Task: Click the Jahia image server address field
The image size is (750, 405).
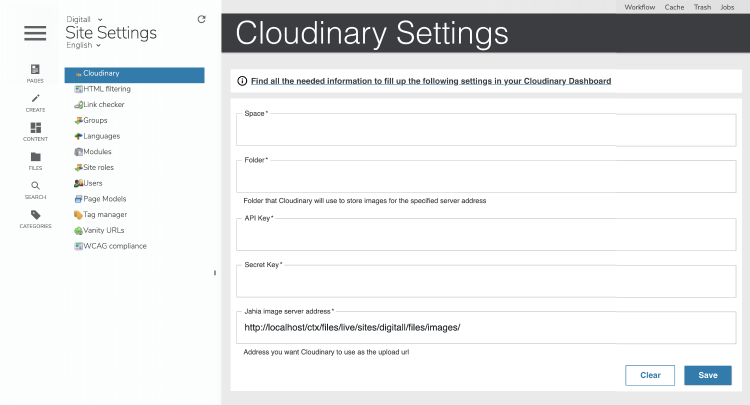Action: click(486, 328)
